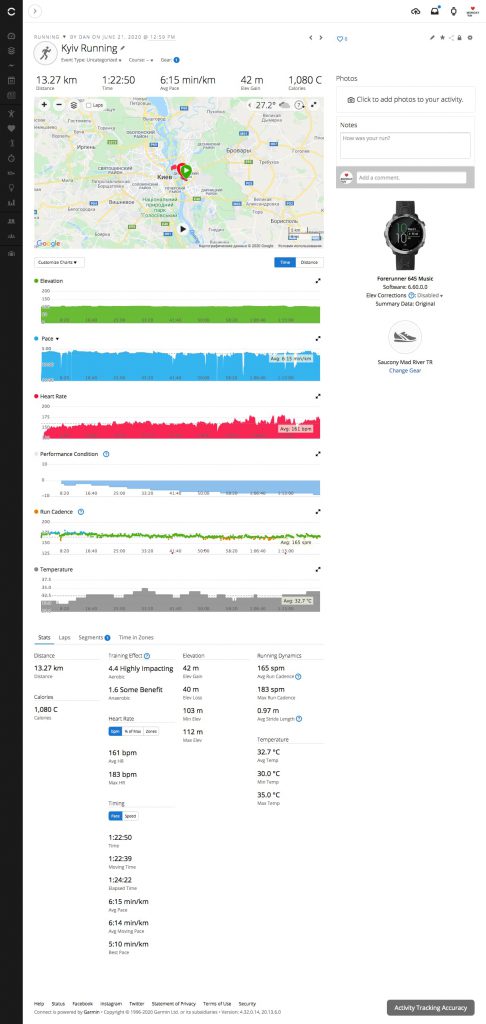Expand the Performance Condition chart
Screen dimensions: 486x1024
tap(318, 454)
